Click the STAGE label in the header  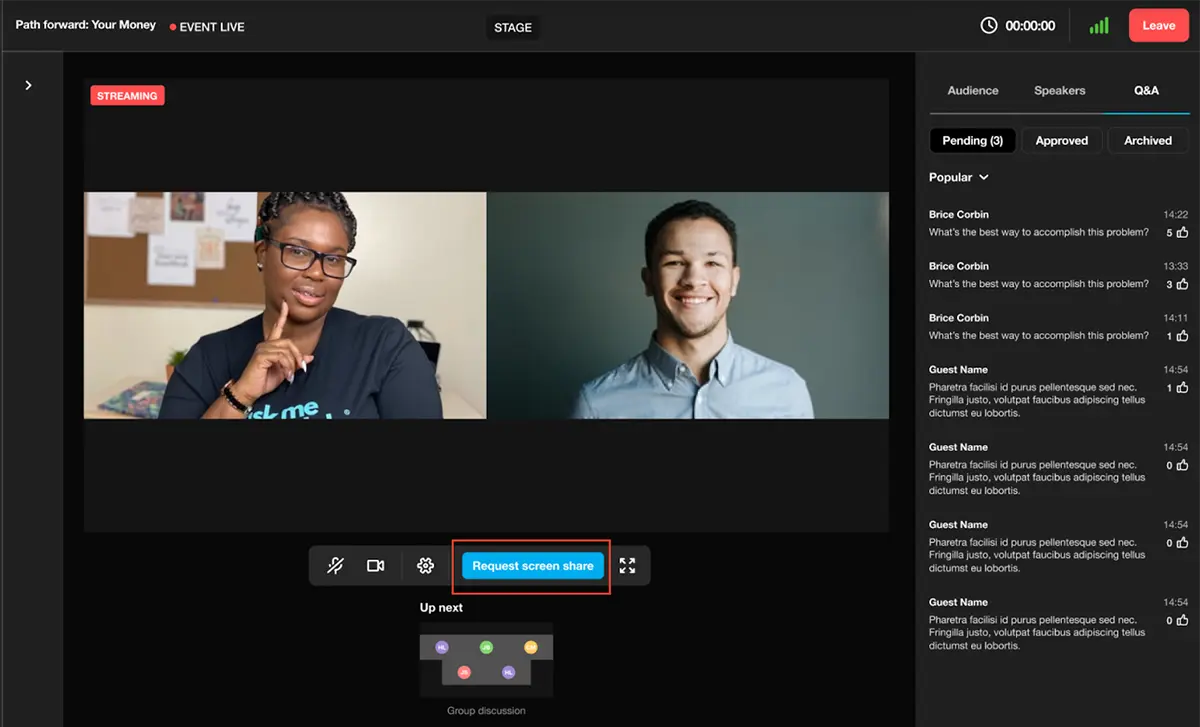[x=513, y=27]
